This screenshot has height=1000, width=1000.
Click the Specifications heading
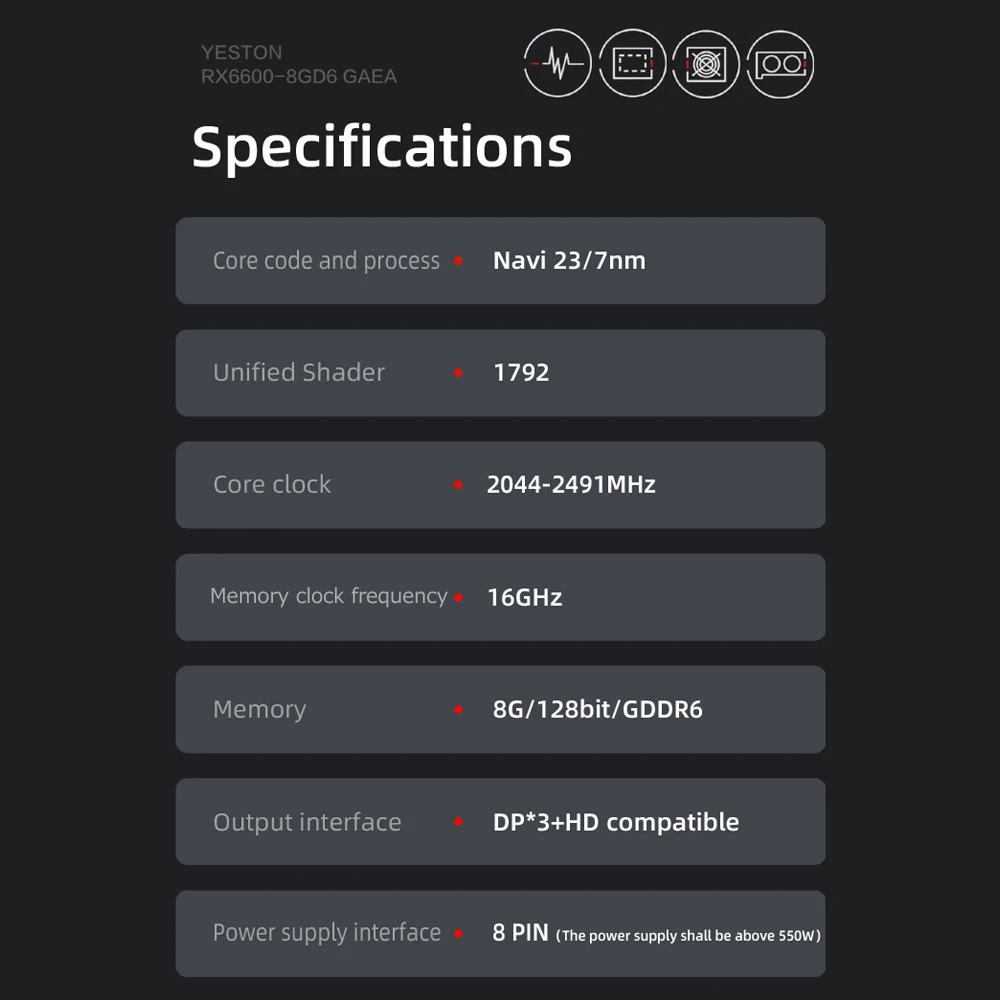(382, 149)
